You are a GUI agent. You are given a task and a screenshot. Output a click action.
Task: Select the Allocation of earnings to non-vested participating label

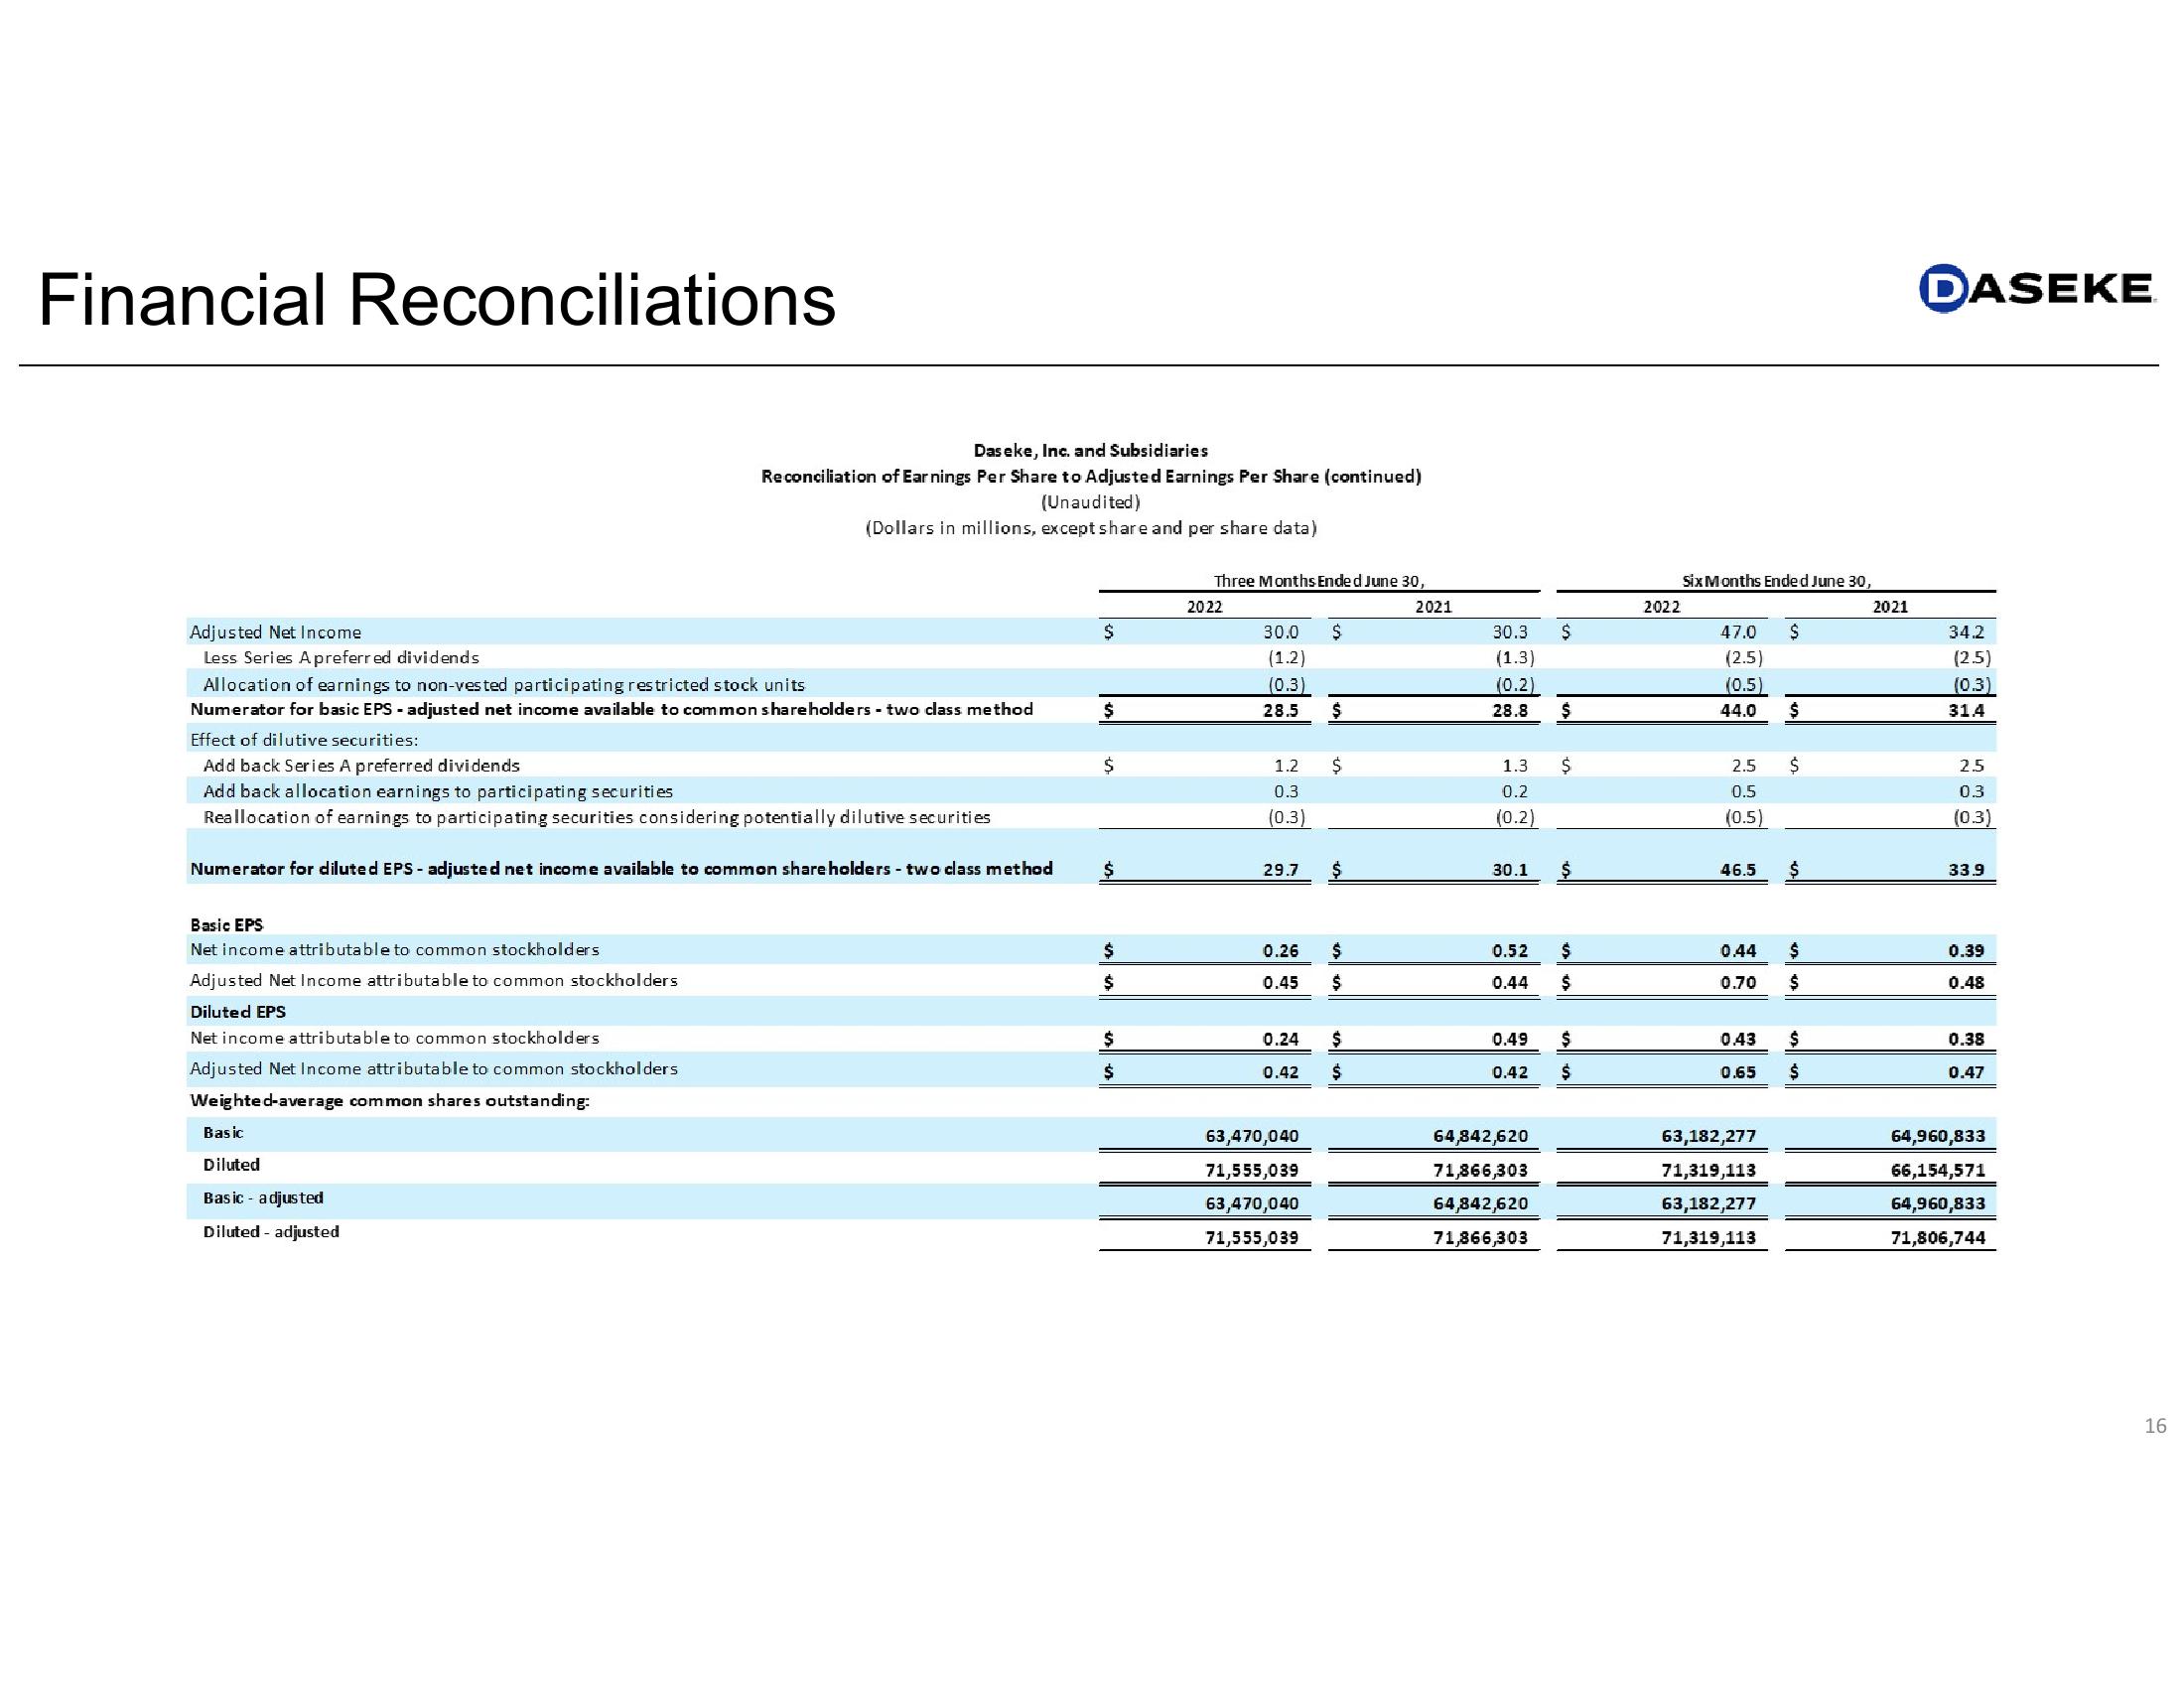pos(504,685)
